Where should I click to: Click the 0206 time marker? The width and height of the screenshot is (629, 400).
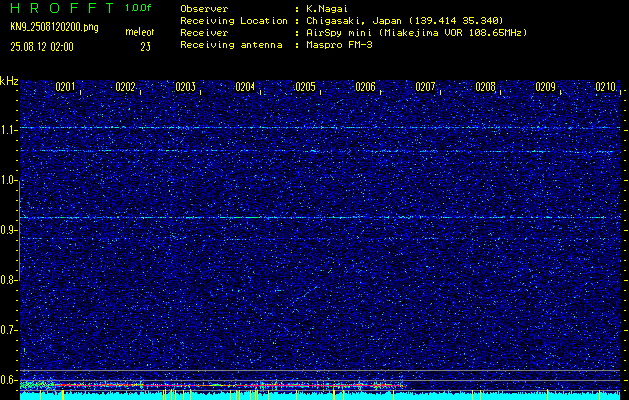click(365, 87)
